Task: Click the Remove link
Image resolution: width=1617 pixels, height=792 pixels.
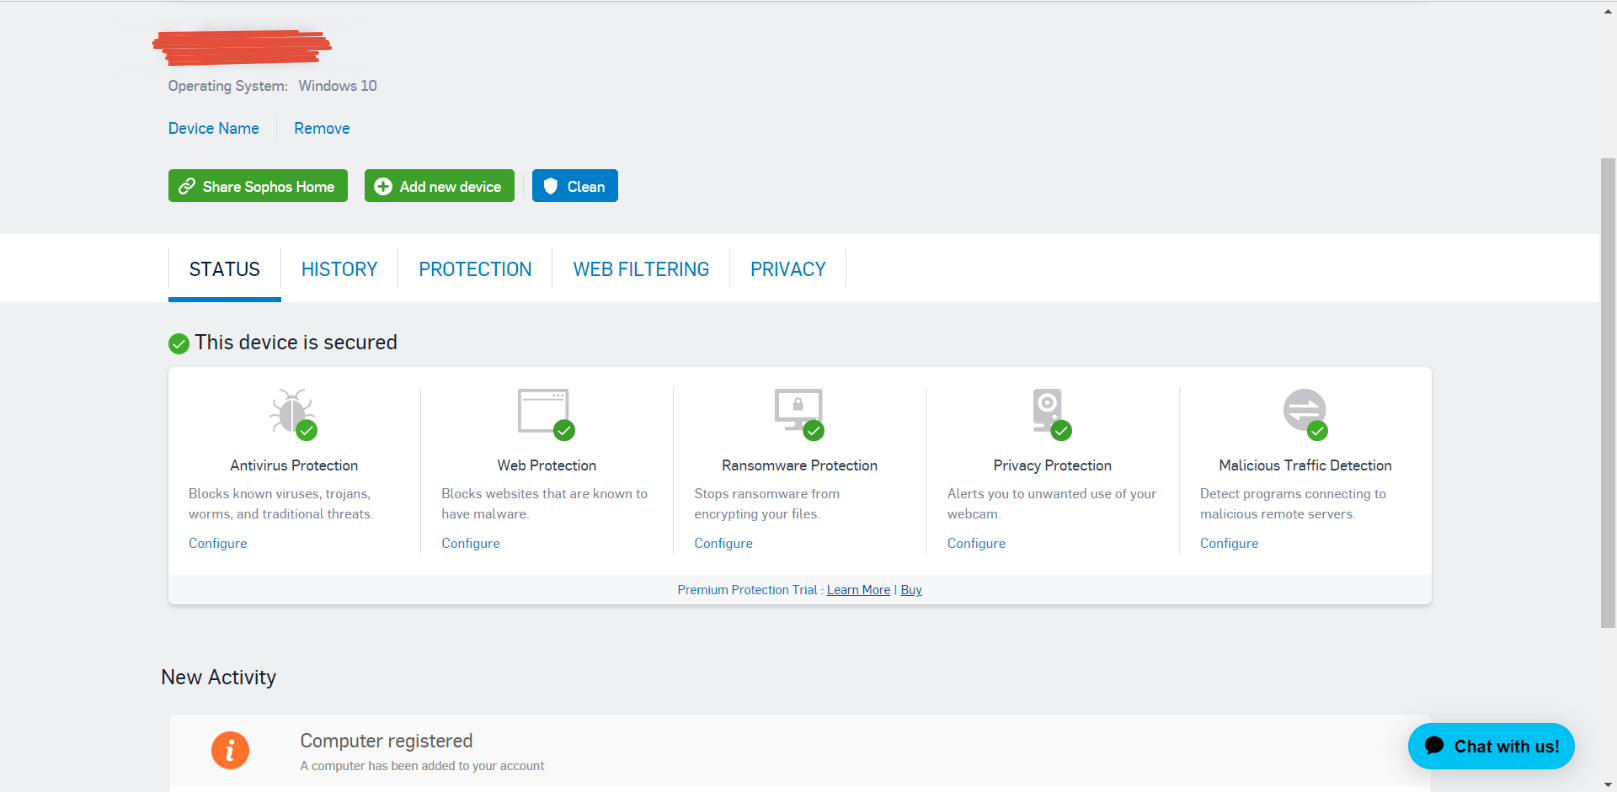Action: pos(322,128)
